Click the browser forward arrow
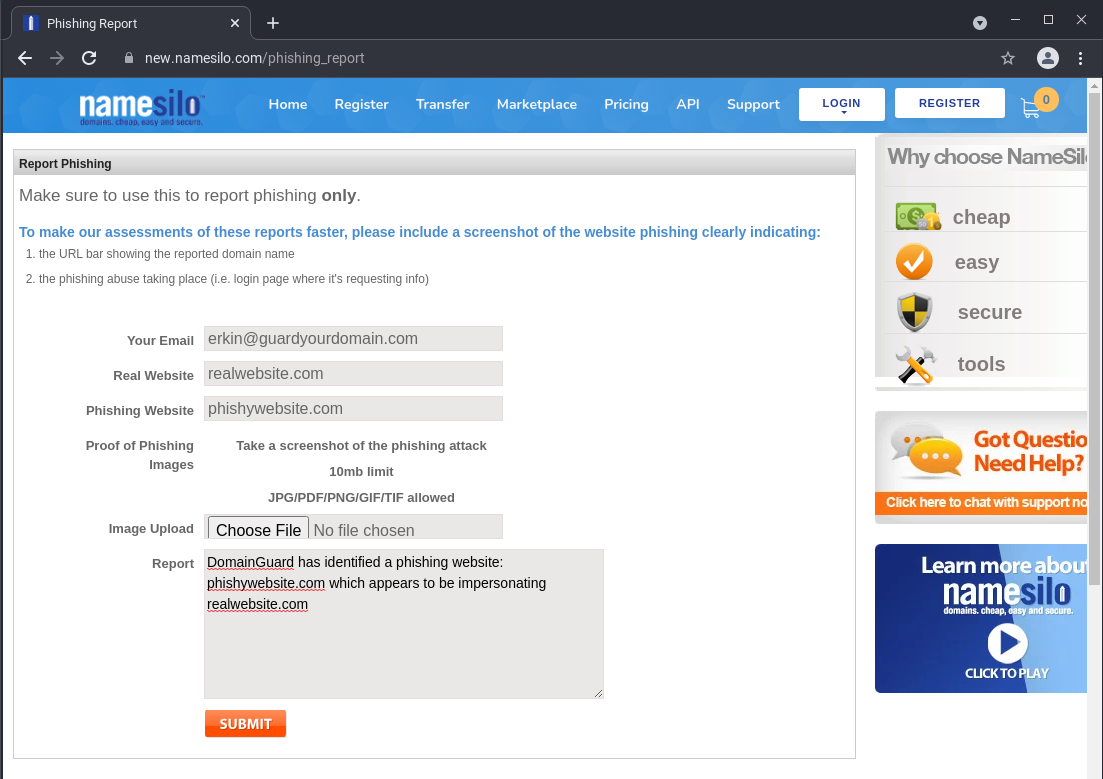This screenshot has height=779, width=1103. click(x=57, y=58)
